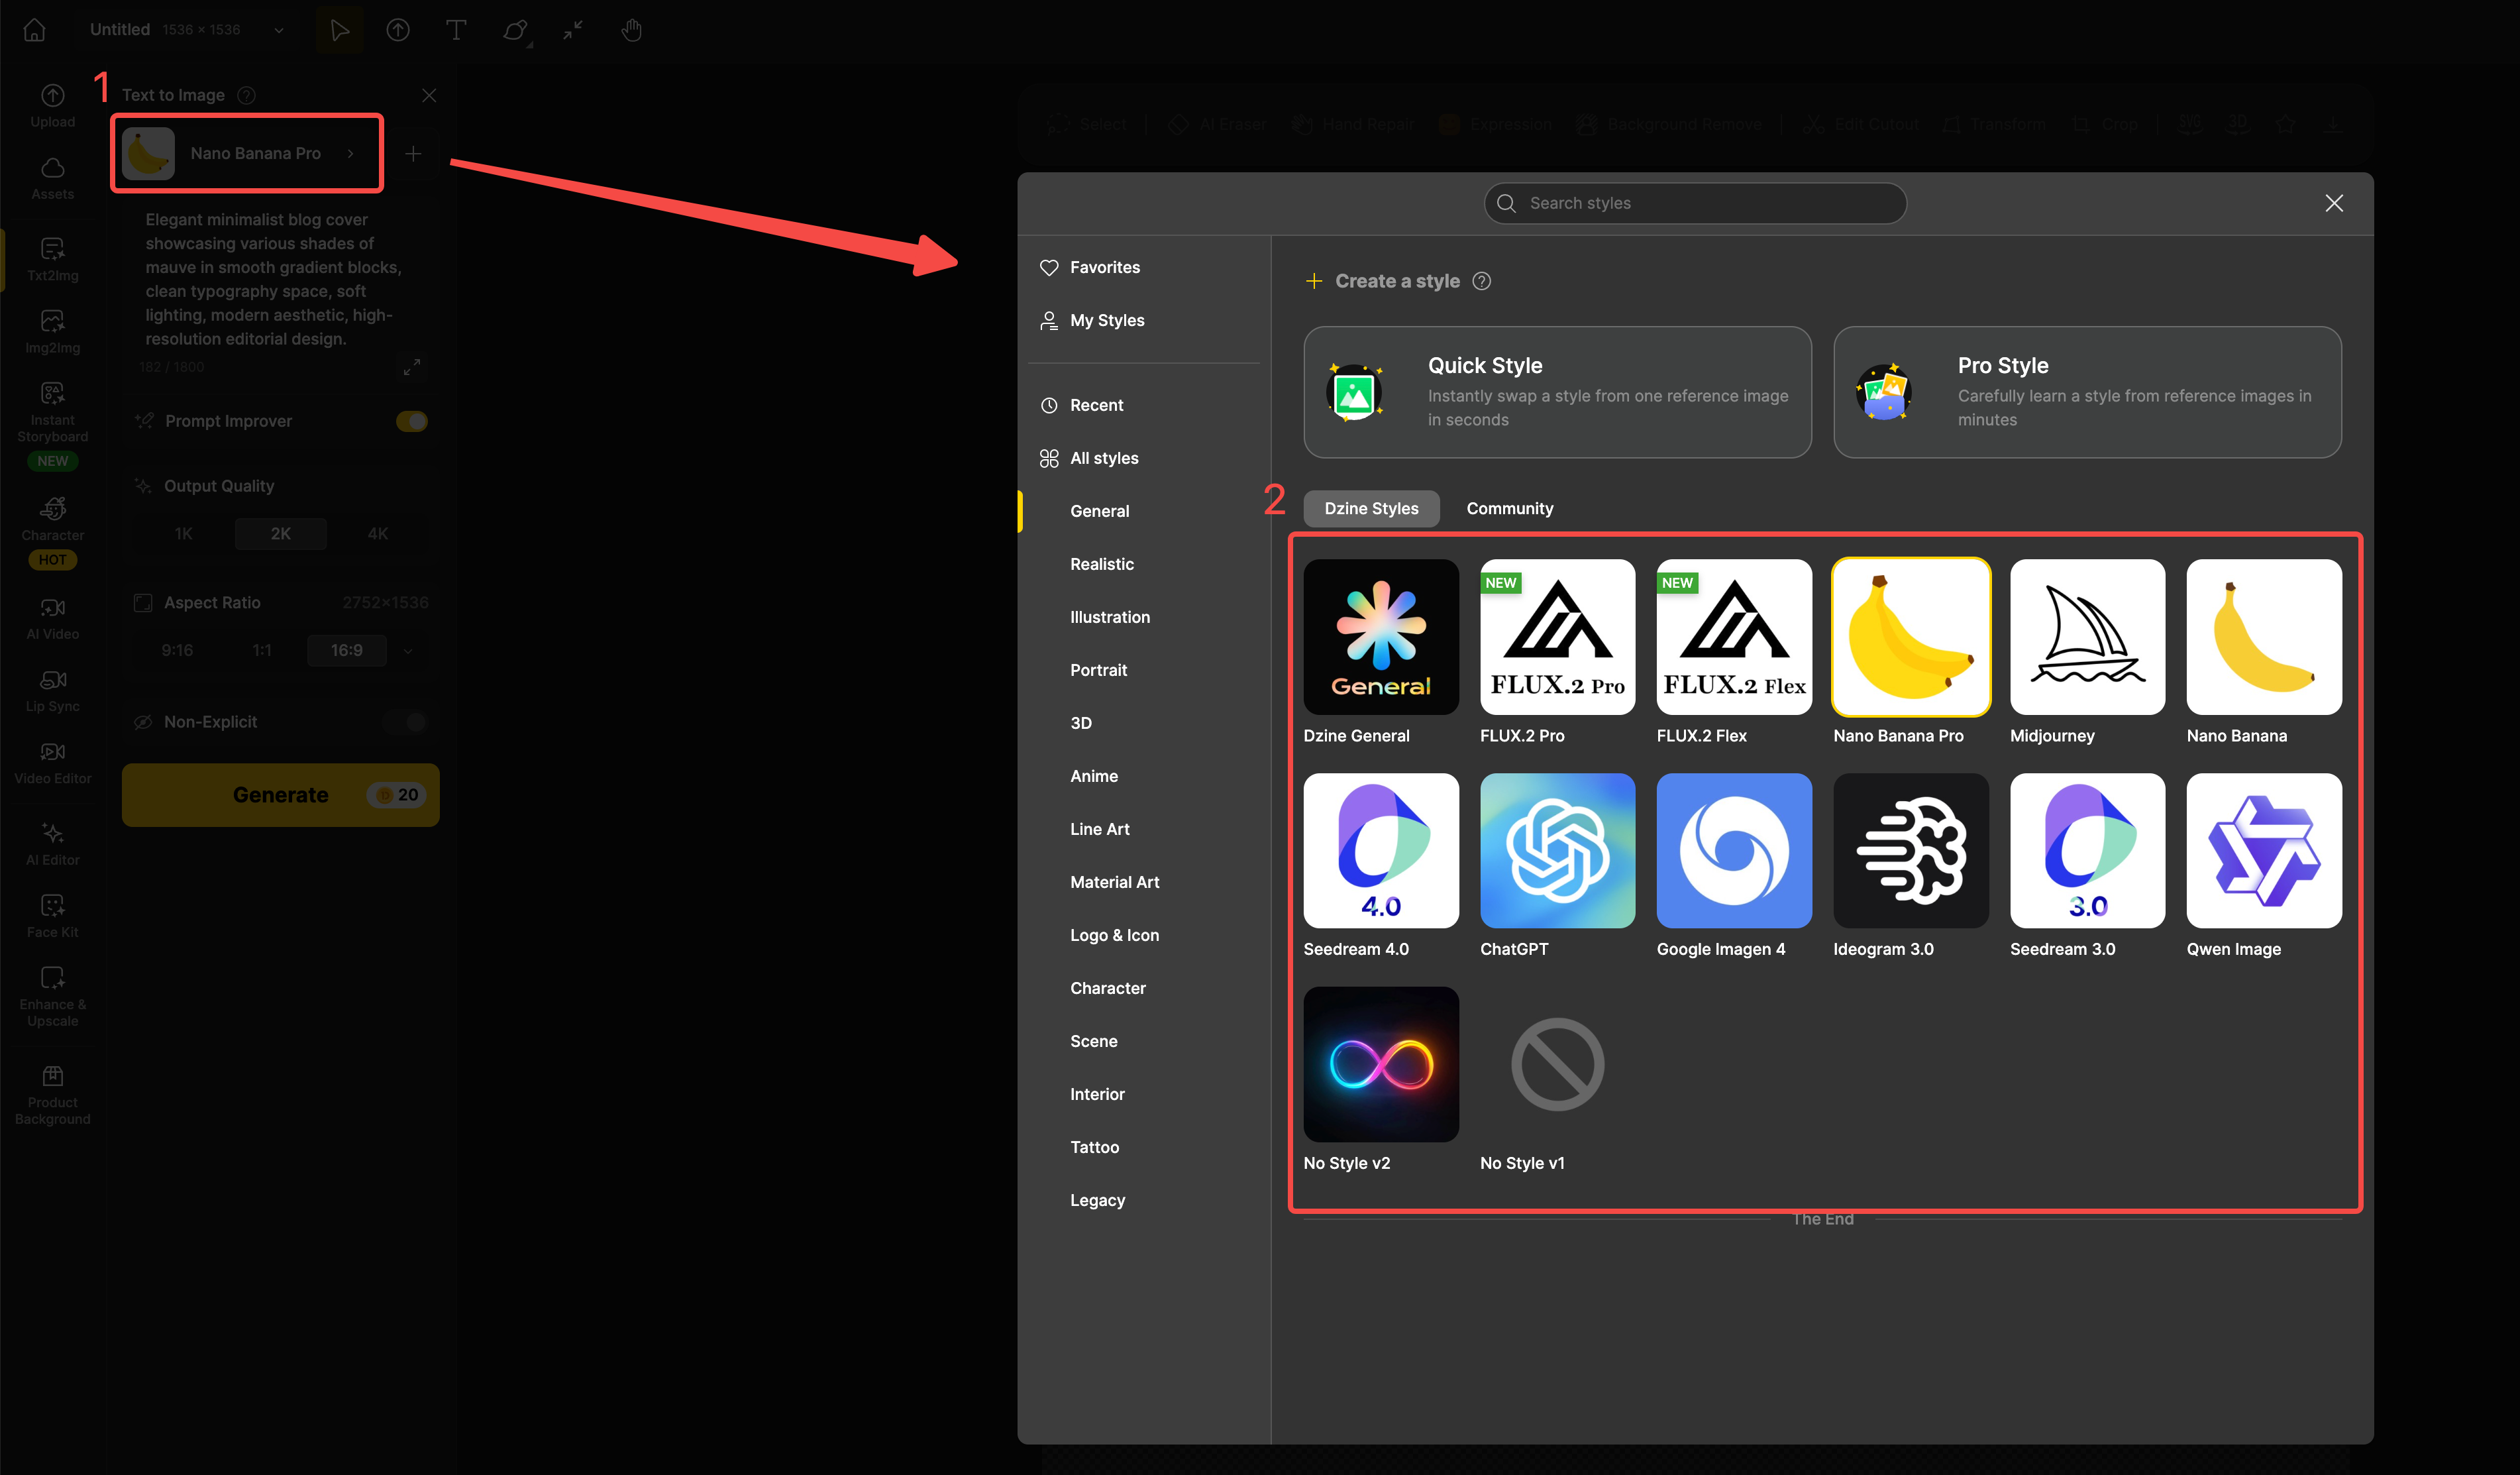Pick the Ideogram 3.0 style icon

[x=1910, y=850]
